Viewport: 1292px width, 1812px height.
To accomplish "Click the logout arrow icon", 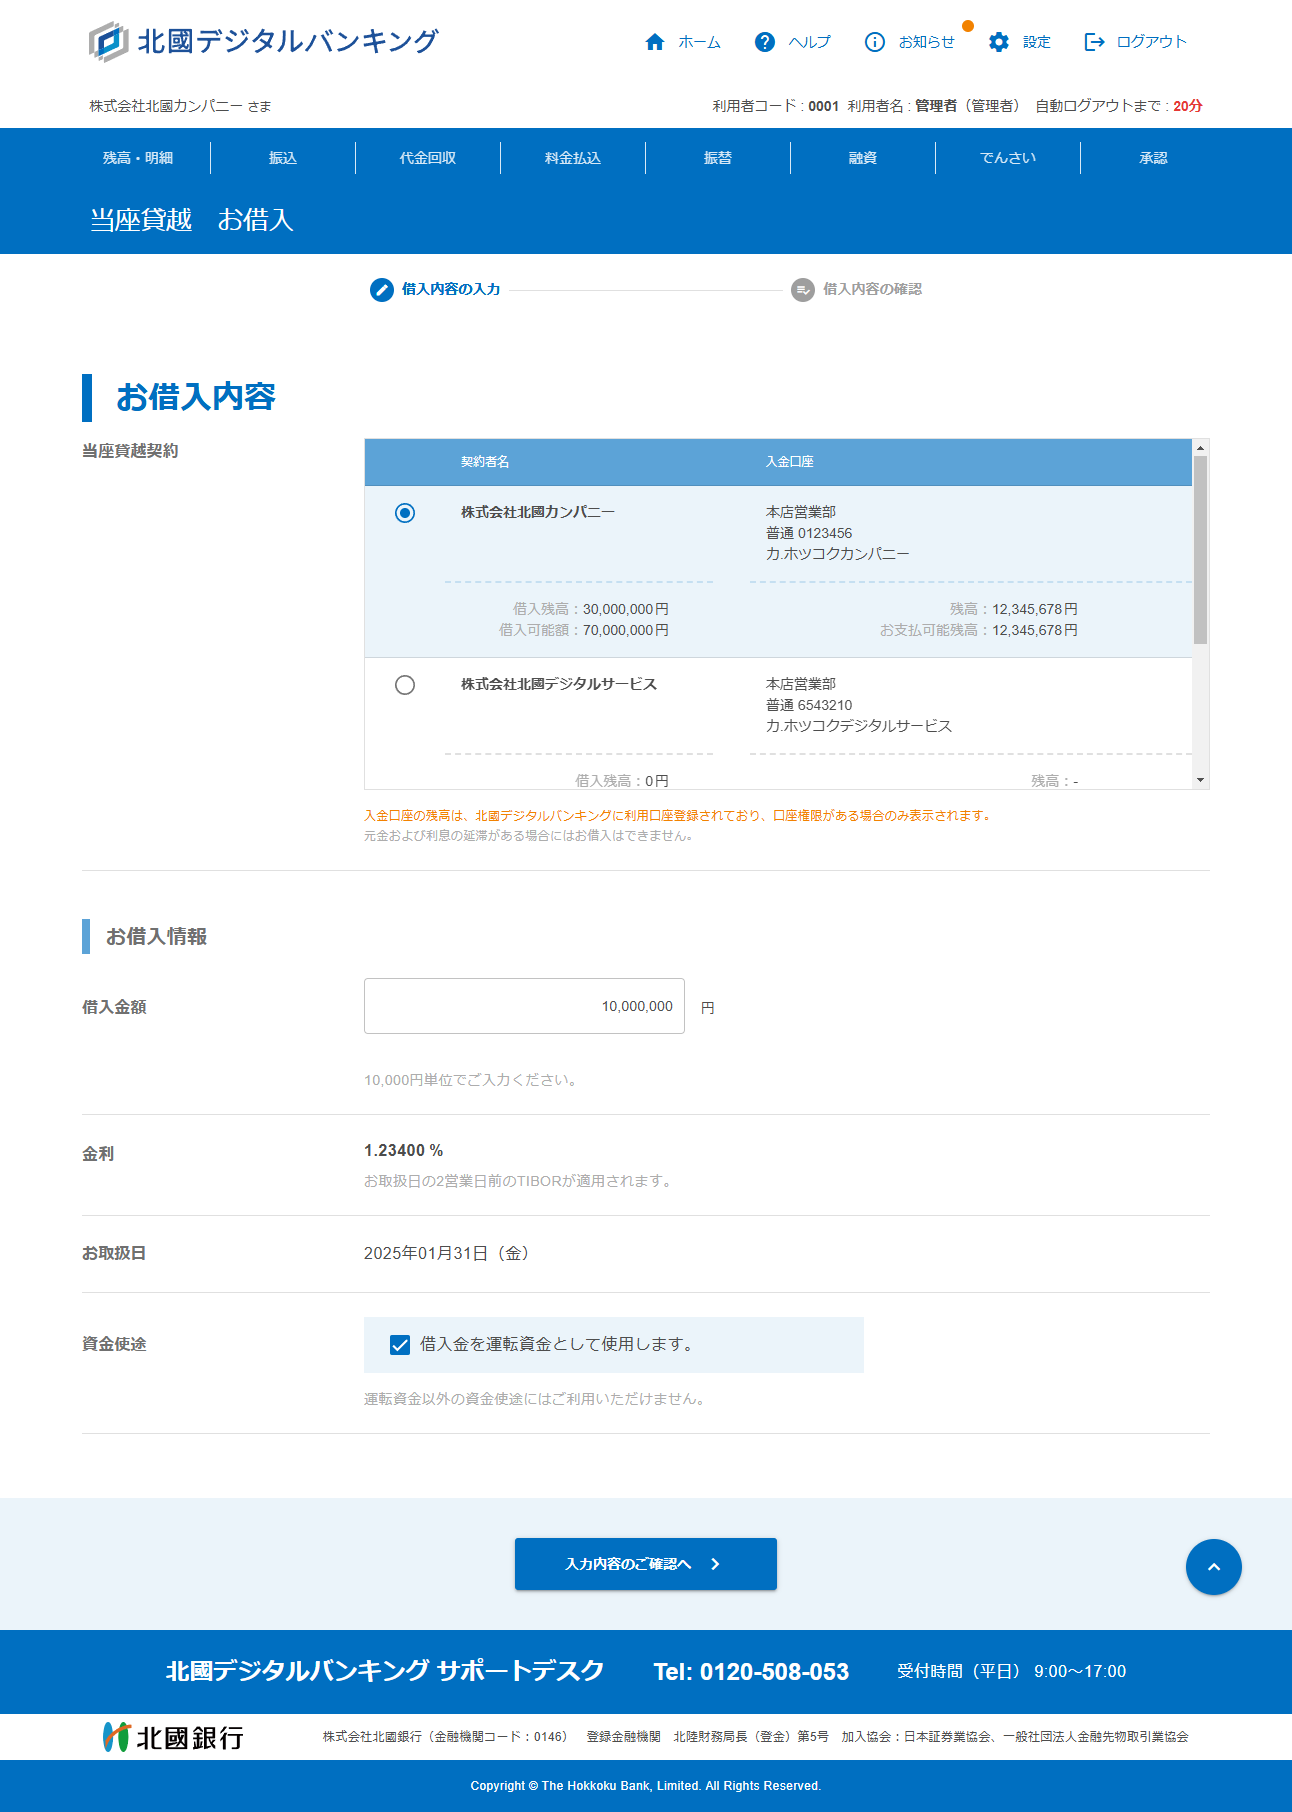I will (1095, 42).
